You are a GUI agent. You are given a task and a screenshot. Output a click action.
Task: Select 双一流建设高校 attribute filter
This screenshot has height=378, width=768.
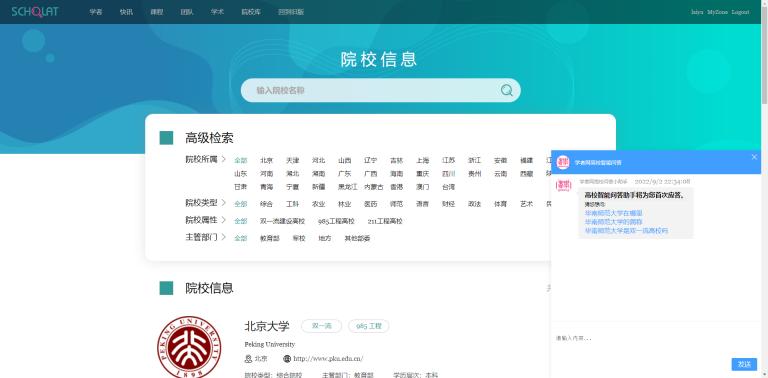click(283, 221)
